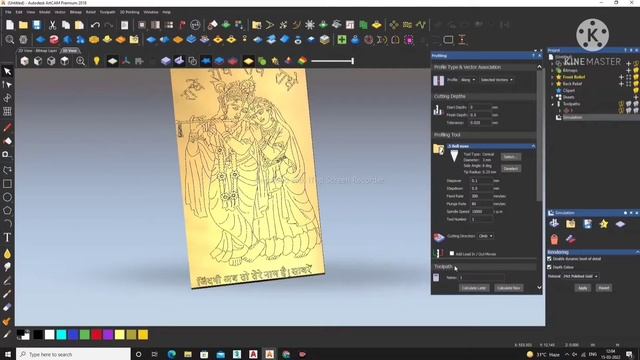The image size is (640, 360).
Task: Click the gray slab icon in Simulation panel
Action: click(620, 224)
